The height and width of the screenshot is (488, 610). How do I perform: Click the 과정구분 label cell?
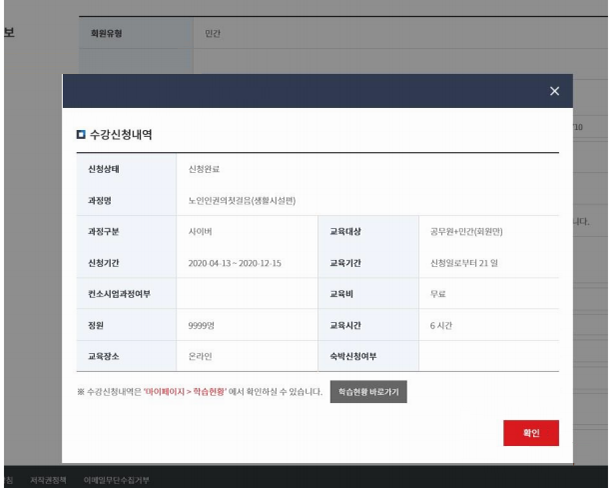[x=126, y=232]
